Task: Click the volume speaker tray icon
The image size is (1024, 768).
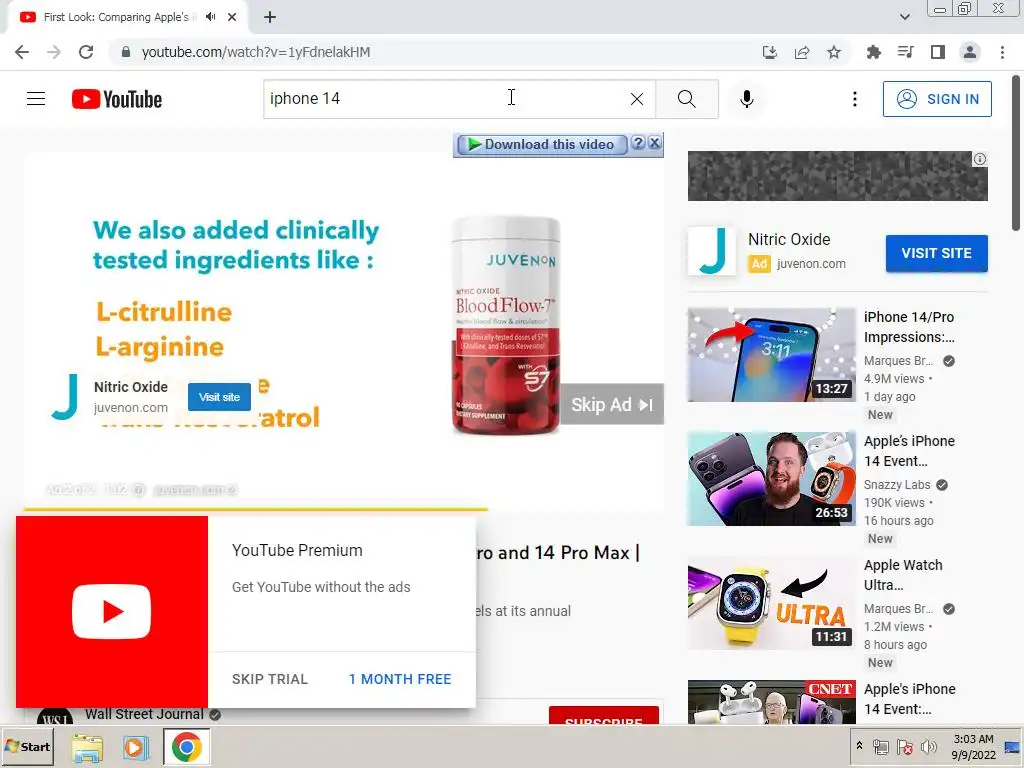Action: coord(928,747)
